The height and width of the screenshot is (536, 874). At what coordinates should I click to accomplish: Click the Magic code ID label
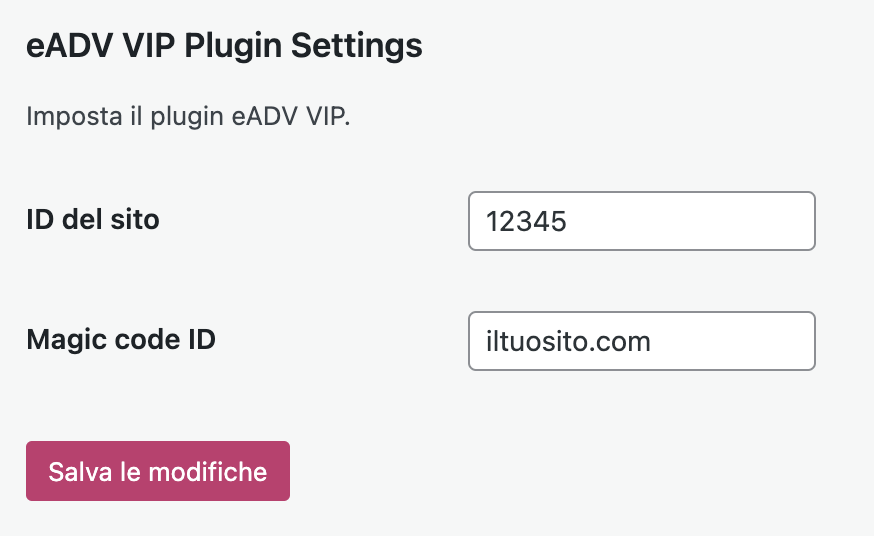pos(121,339)
